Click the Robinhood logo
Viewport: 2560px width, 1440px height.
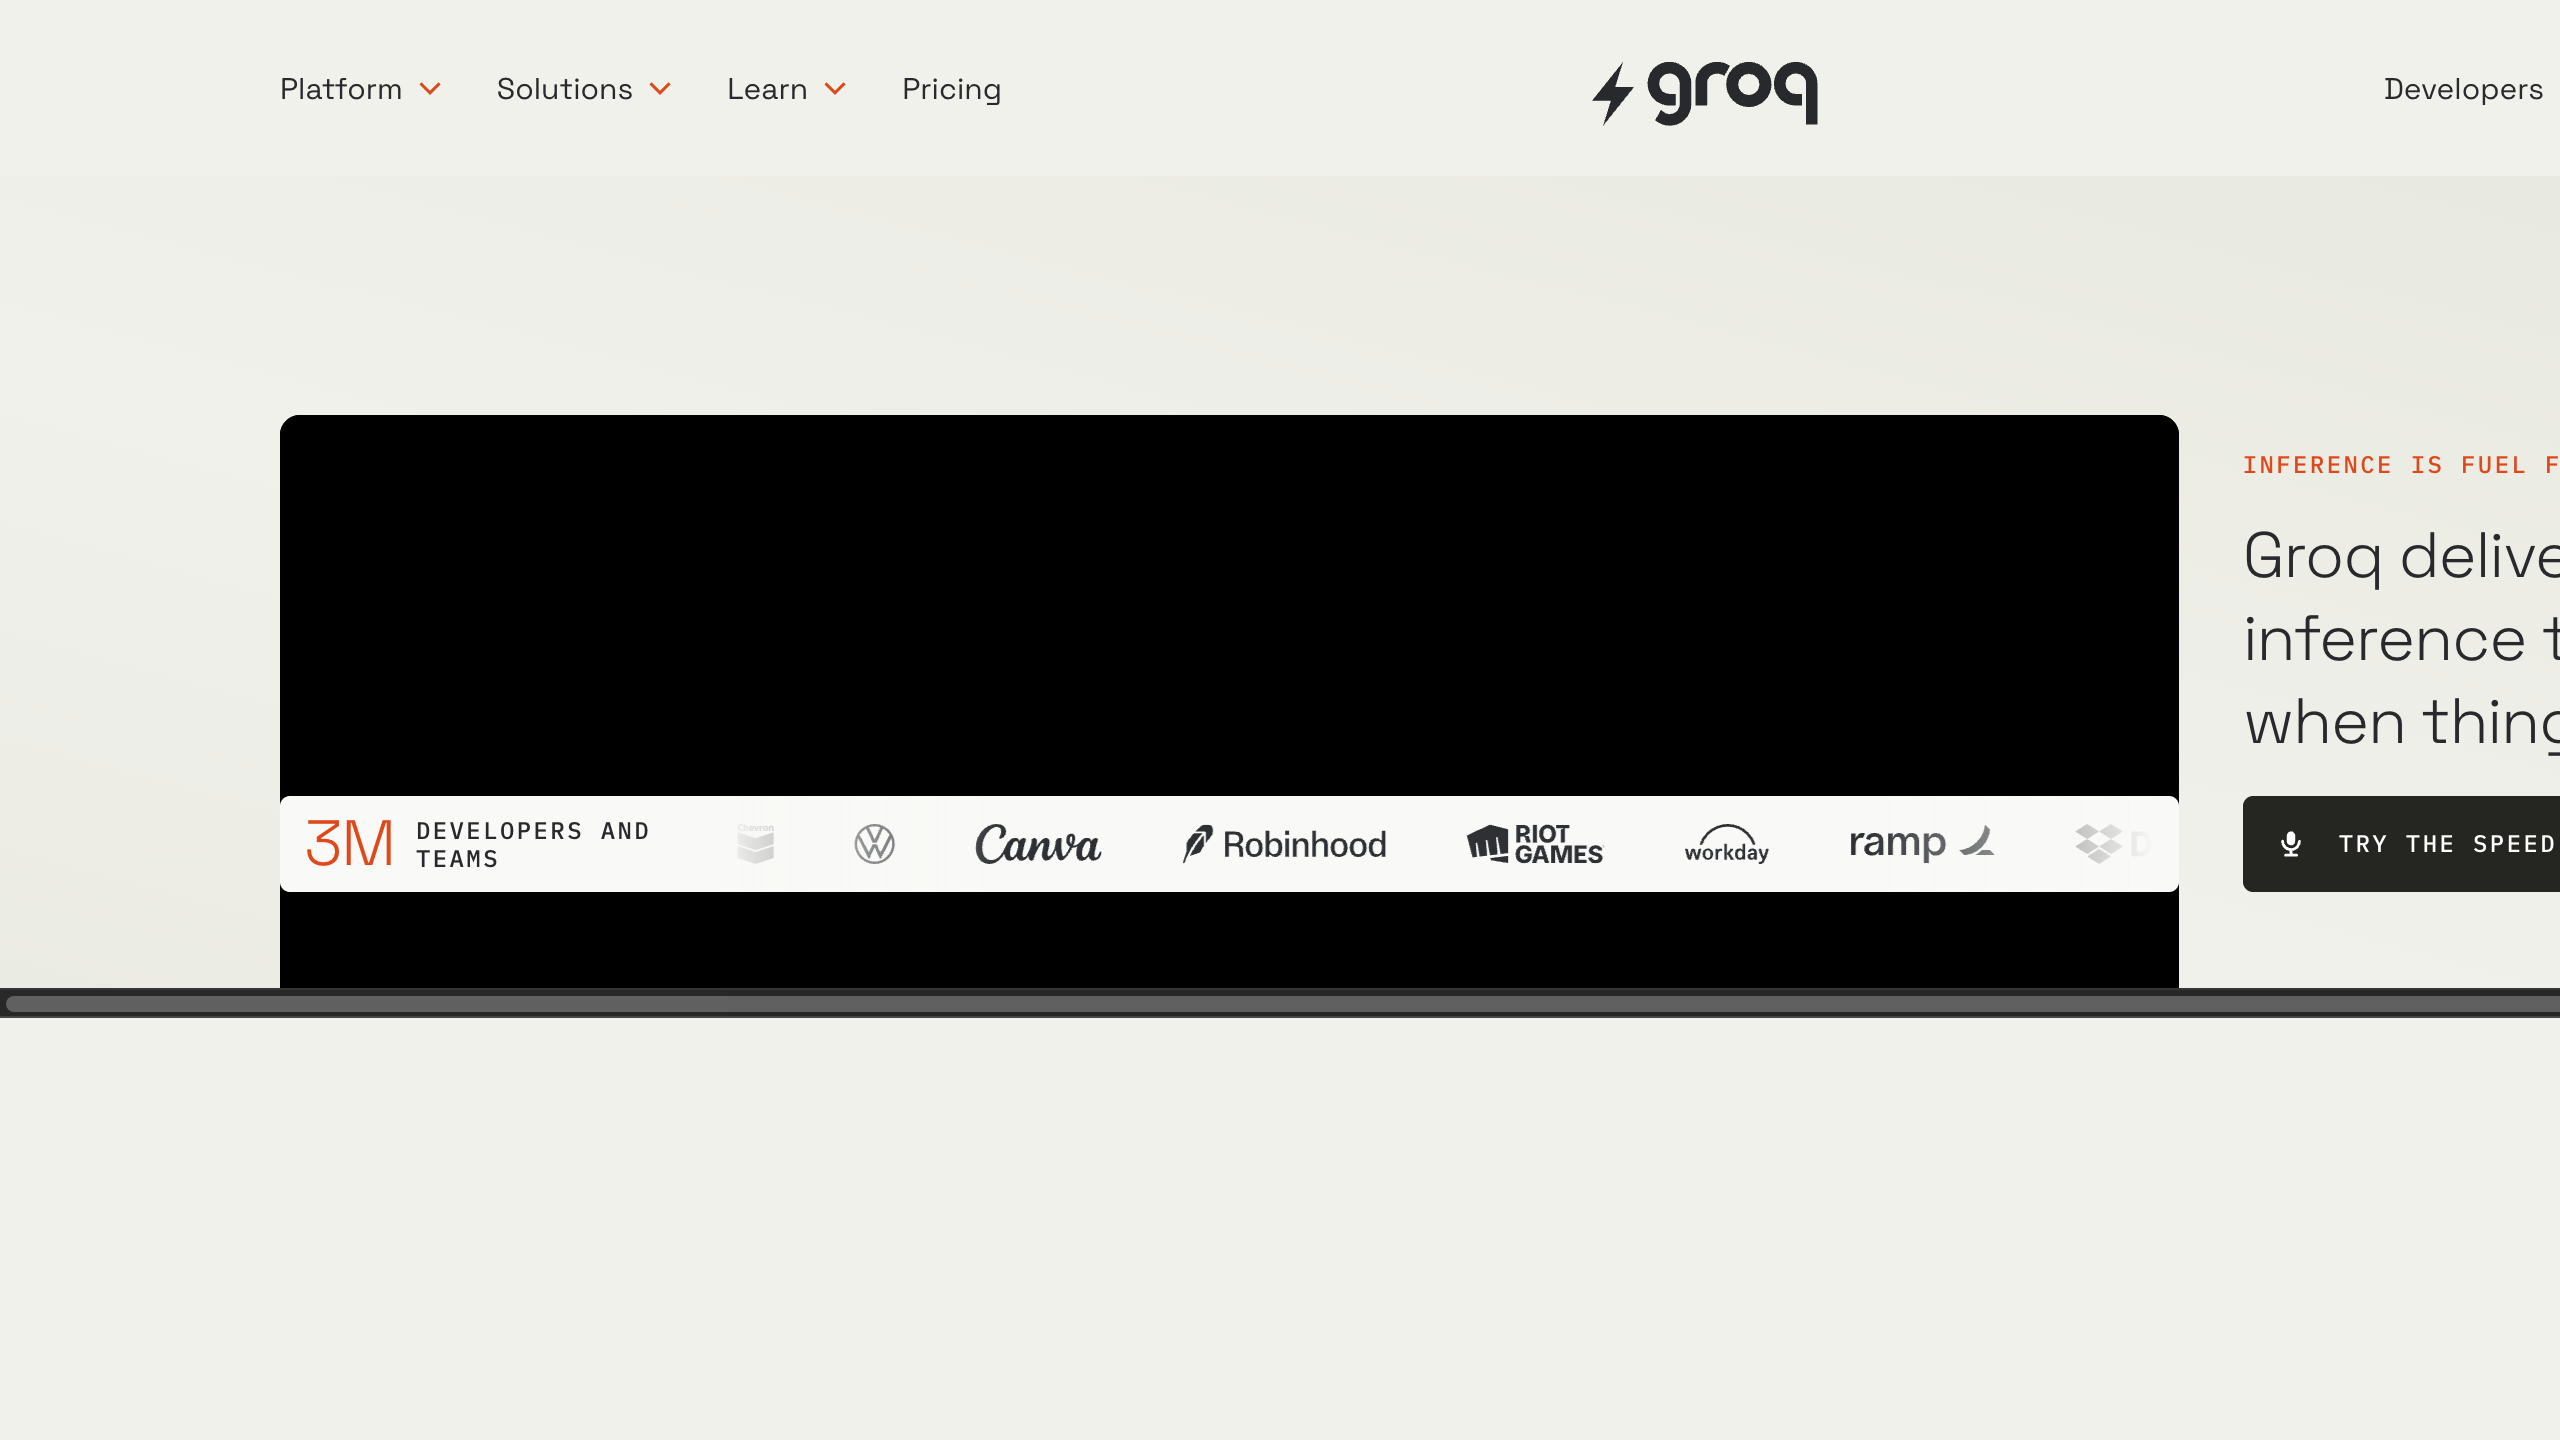(x=1284, y=844)
